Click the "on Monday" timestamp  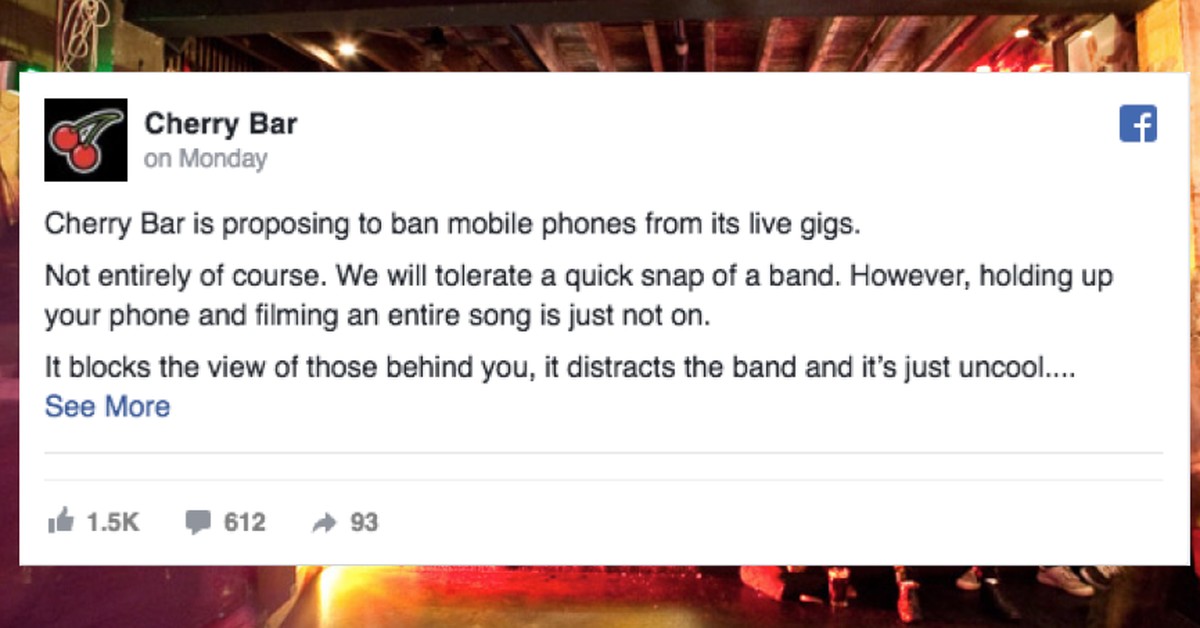[x=206, y=158]
